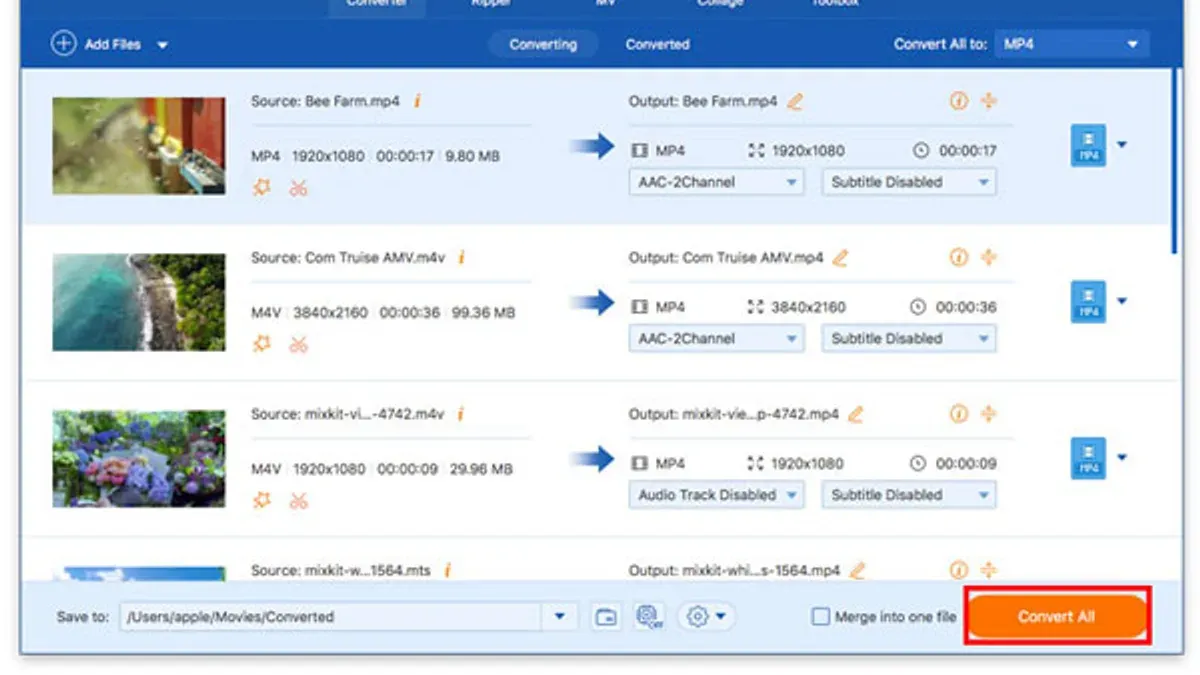The height and width of the screenshot is (675, 1200).
Task: Click the Add Files button
Action: (x=96, y=44)
